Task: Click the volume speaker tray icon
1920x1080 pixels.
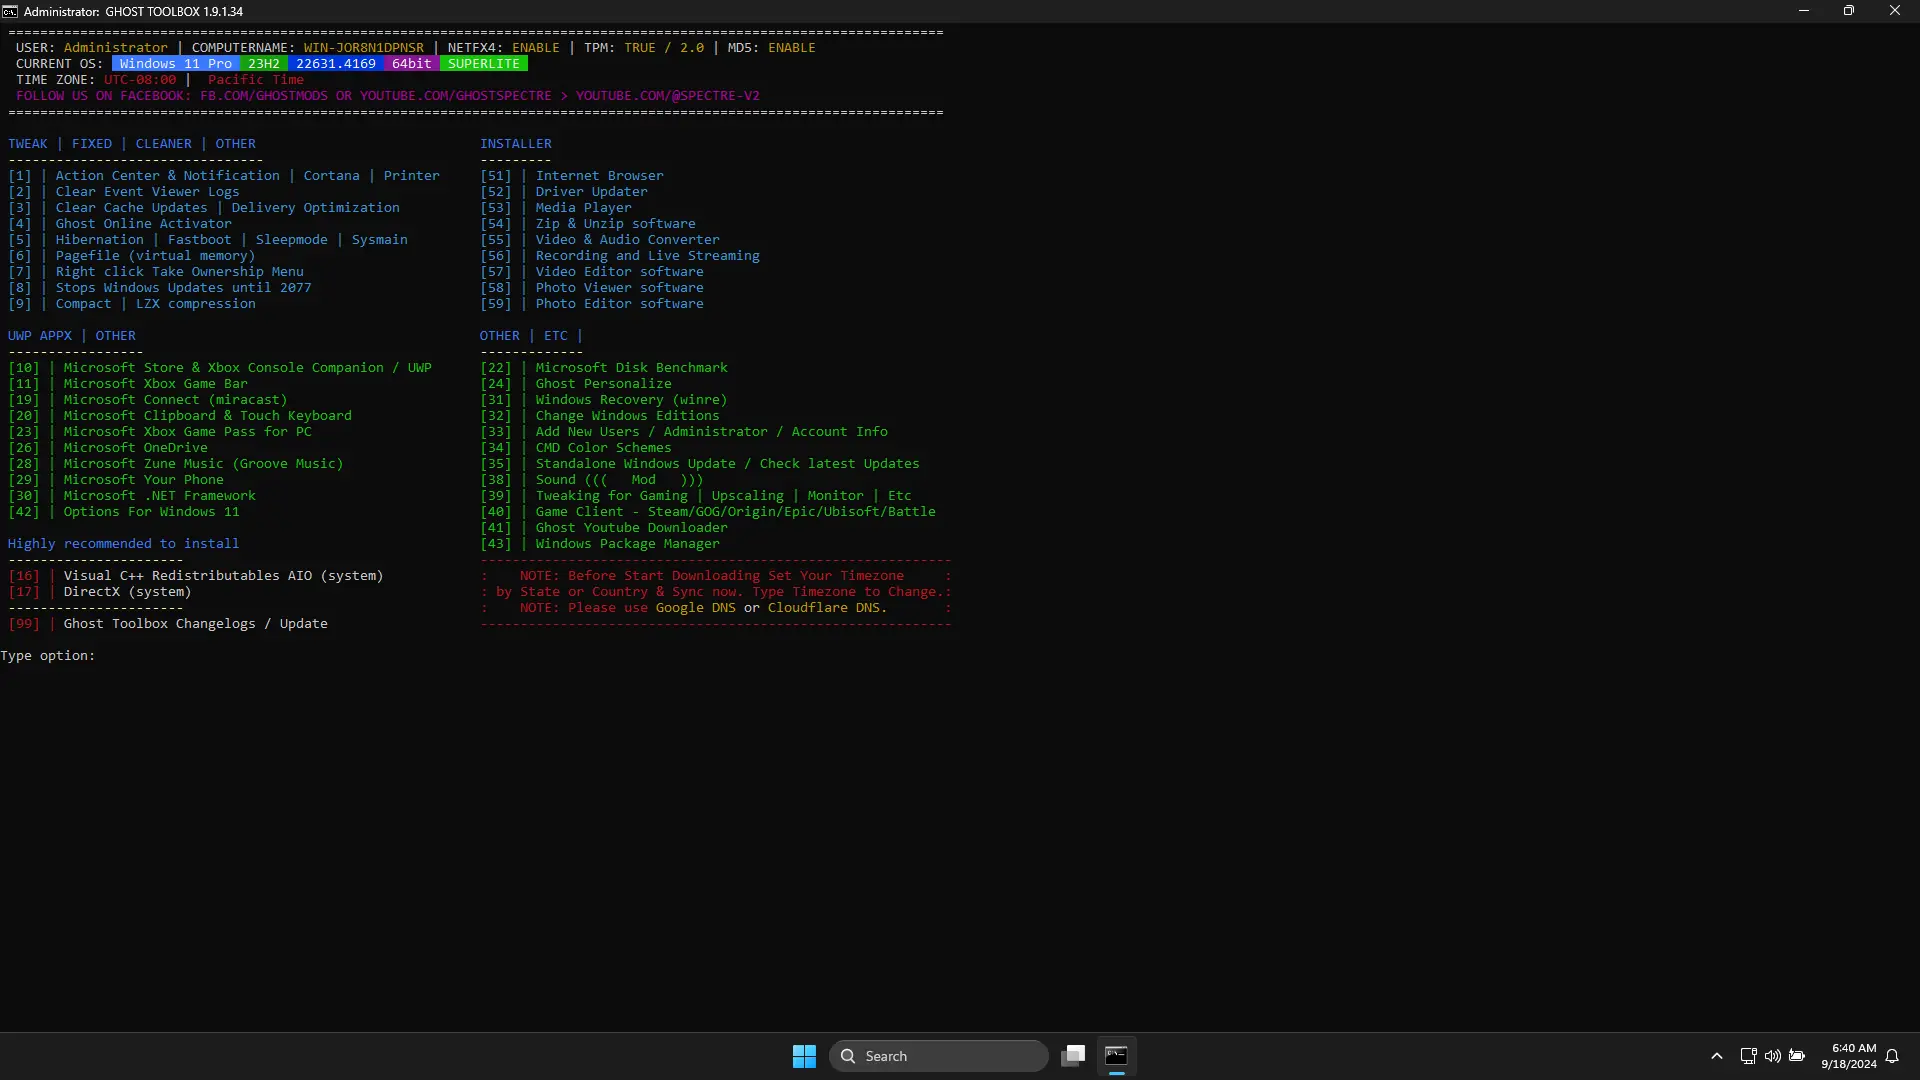Action: [1772, 1056]
